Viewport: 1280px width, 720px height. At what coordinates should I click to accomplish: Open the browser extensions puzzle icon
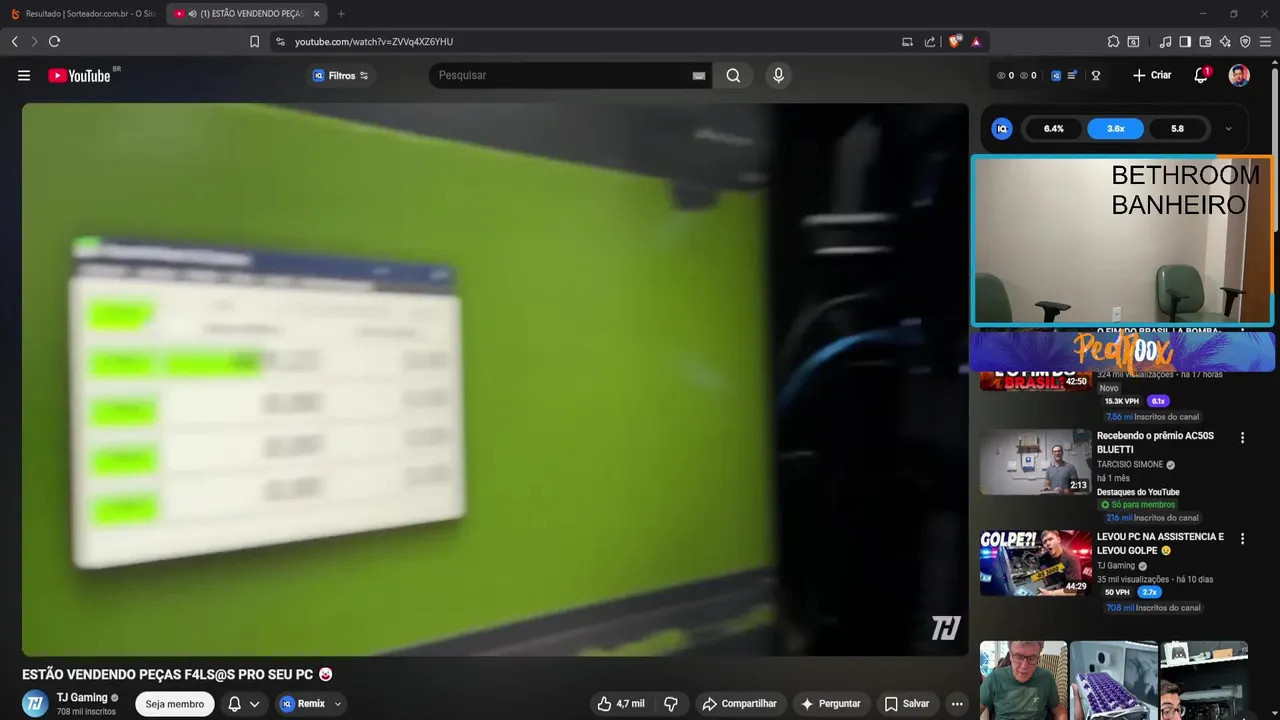point(1113,41)
